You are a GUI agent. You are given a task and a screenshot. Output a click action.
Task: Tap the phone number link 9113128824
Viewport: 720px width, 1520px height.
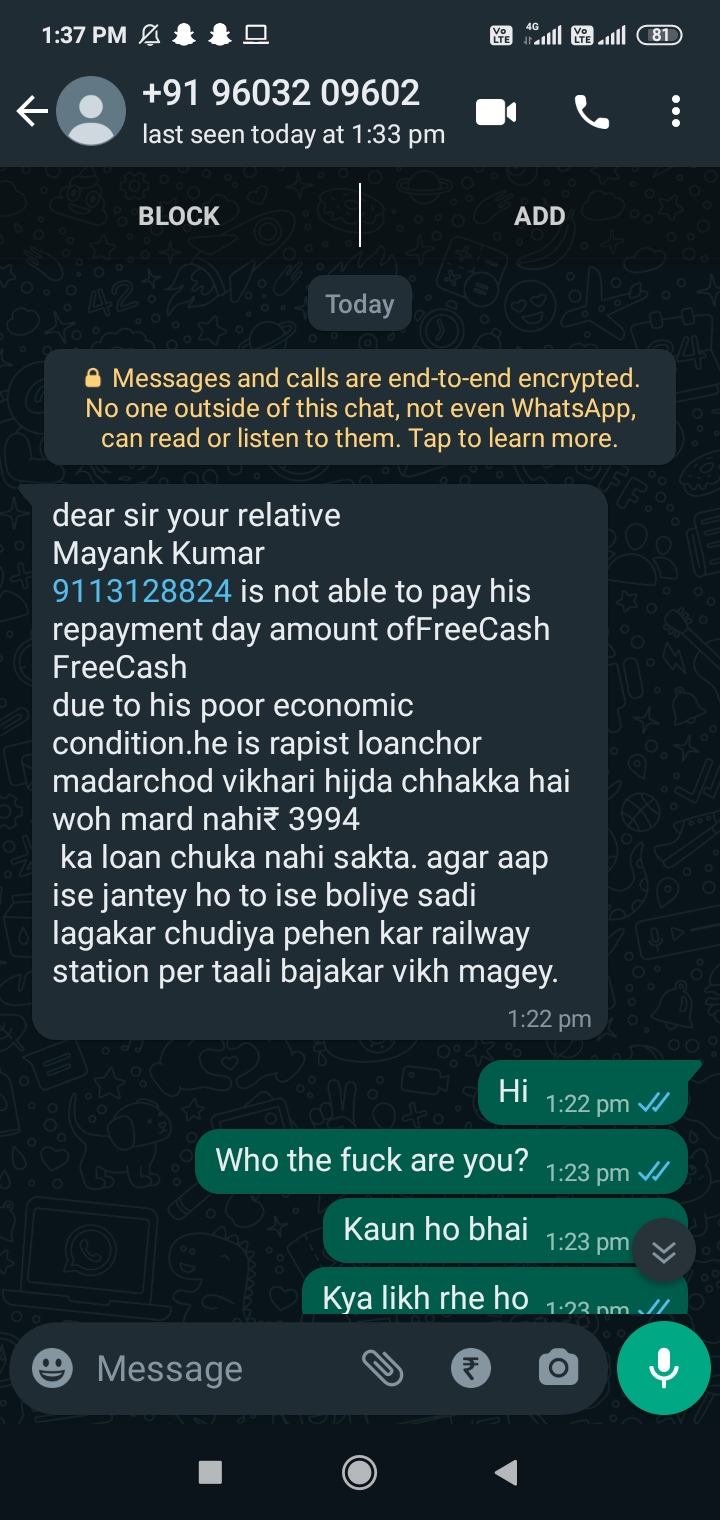142,591
